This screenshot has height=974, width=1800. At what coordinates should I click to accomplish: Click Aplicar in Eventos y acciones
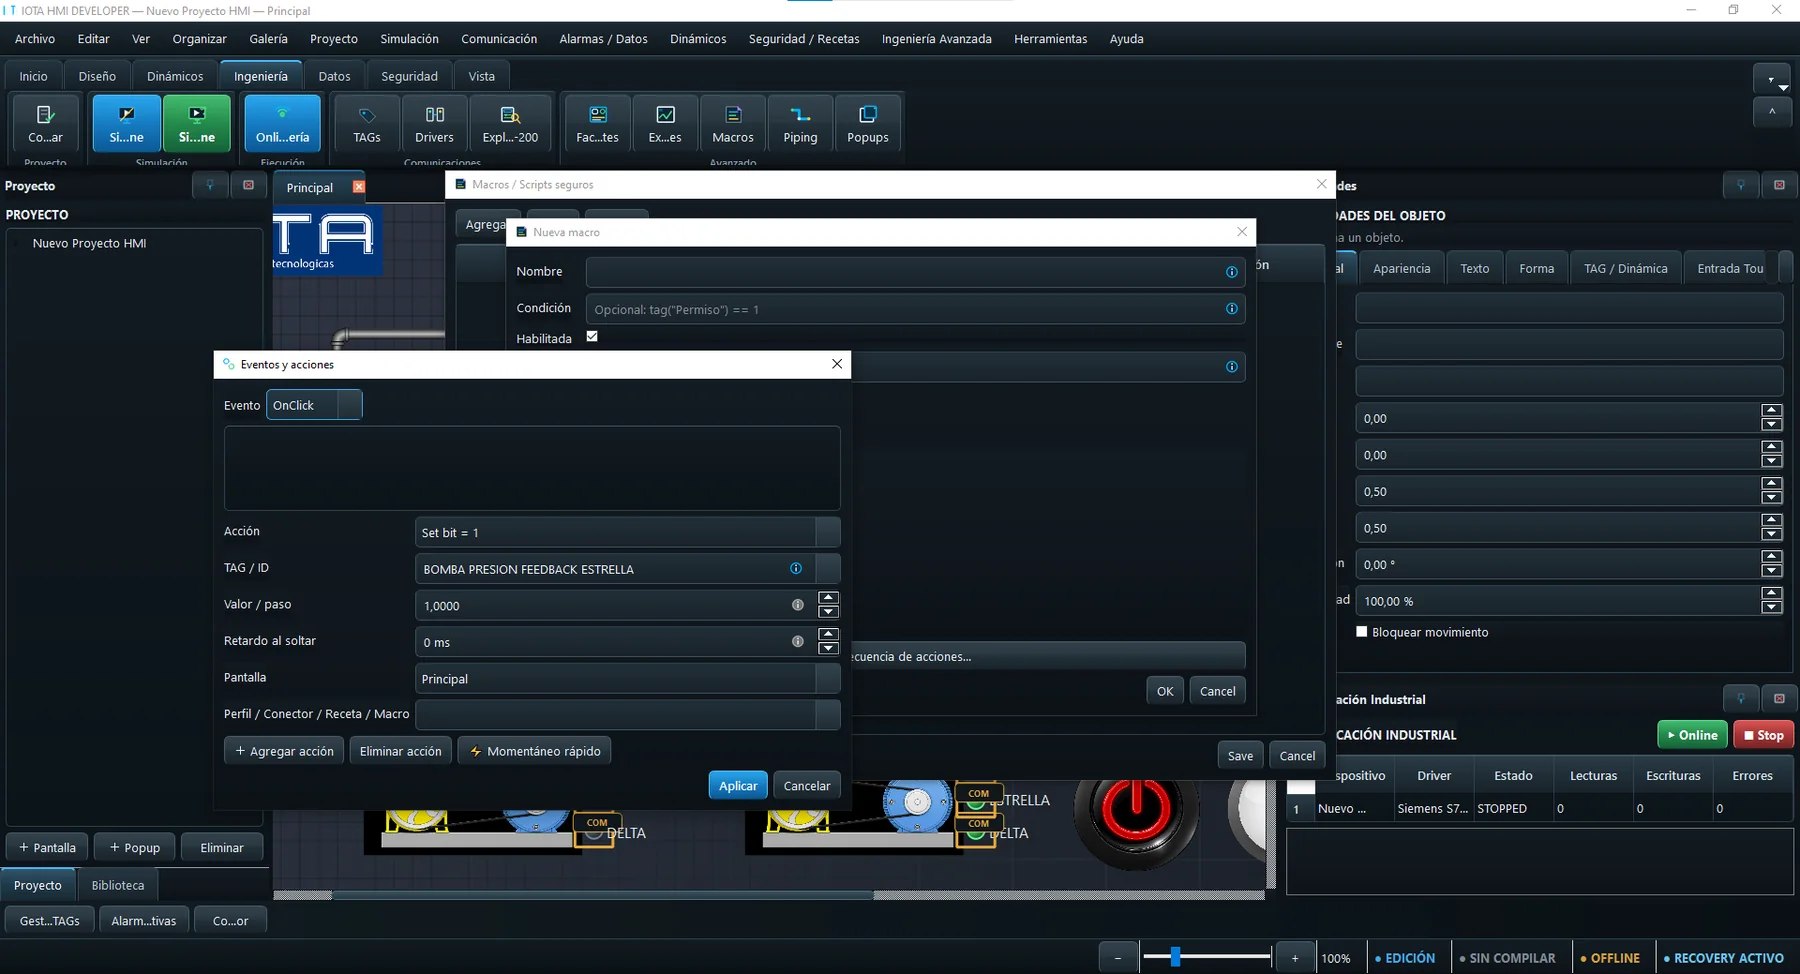(738, 786)
